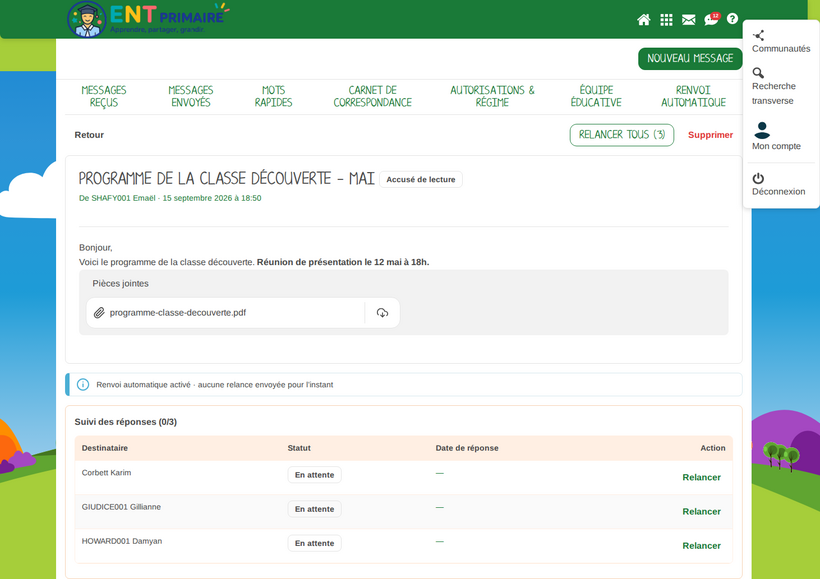Click the Retour link
Screen dimensions: 820x579
(89, 135)
